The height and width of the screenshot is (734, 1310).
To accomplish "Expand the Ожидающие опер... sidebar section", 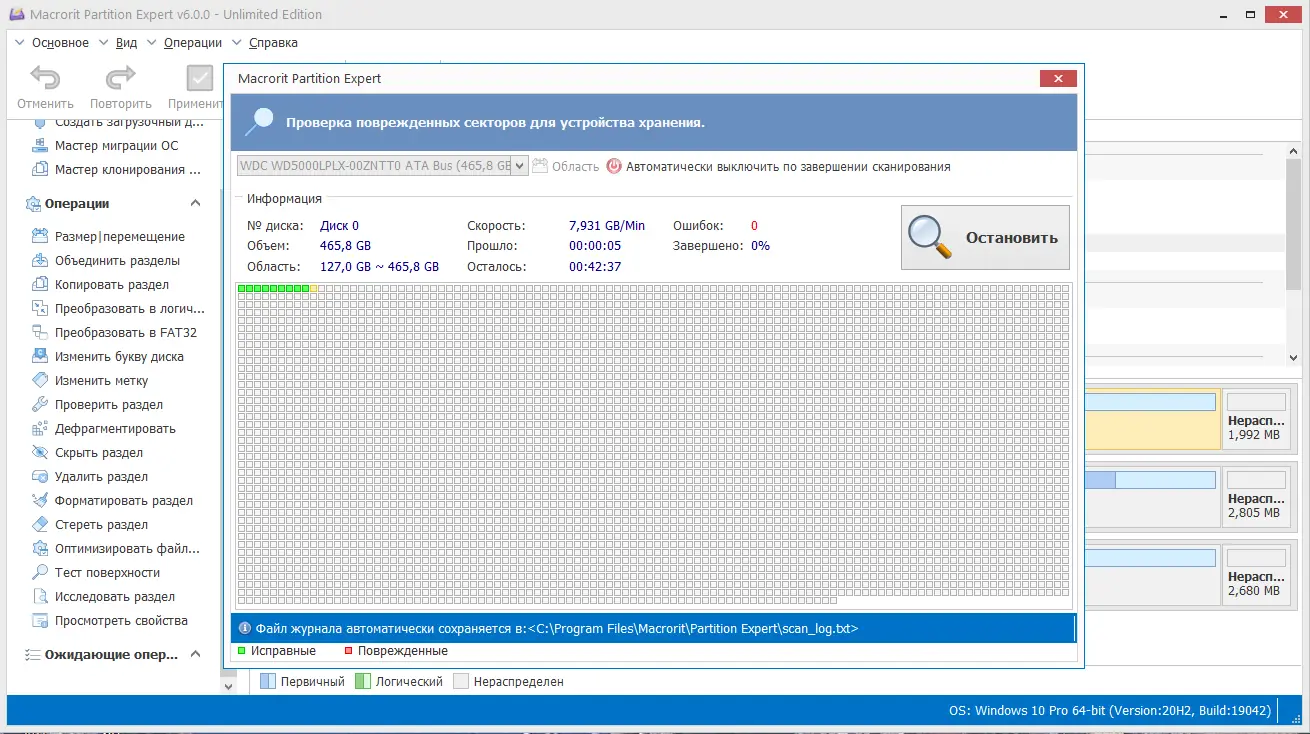I will (x=195, y=655).
